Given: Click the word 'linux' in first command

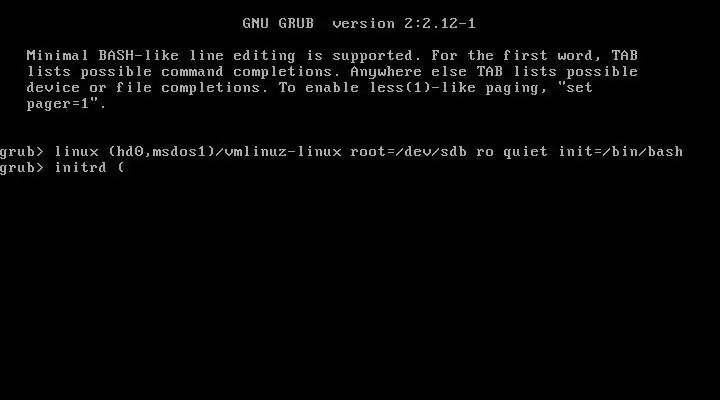Looking at the screenshot, I should coord(77,152).
